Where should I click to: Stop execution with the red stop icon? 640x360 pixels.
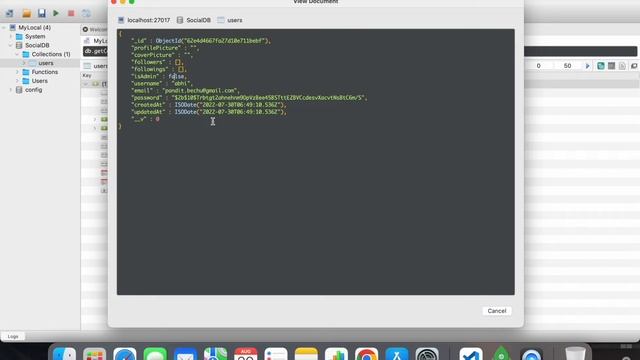[x=71, y=13]
